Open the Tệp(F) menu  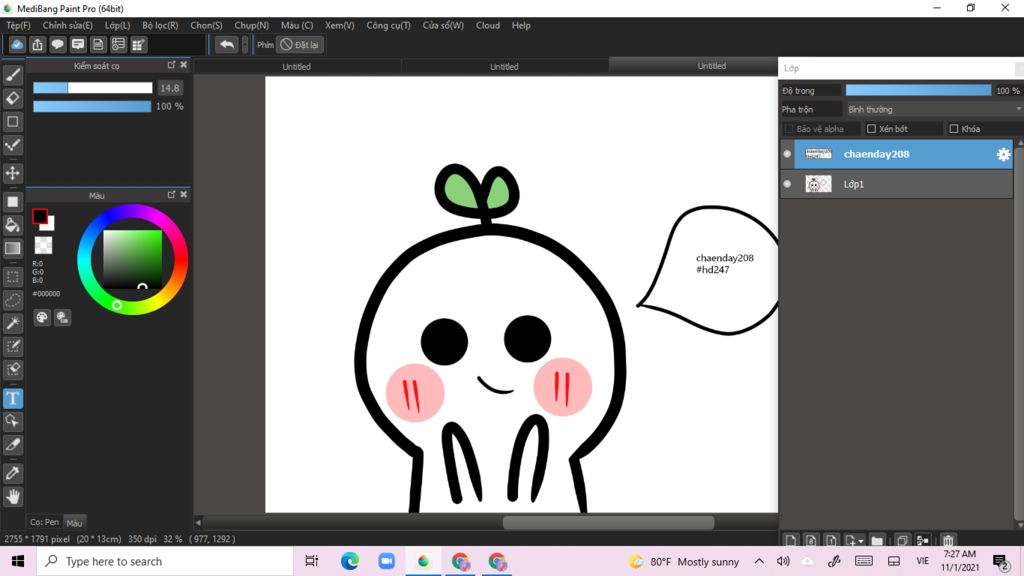(x=18, y=25)
